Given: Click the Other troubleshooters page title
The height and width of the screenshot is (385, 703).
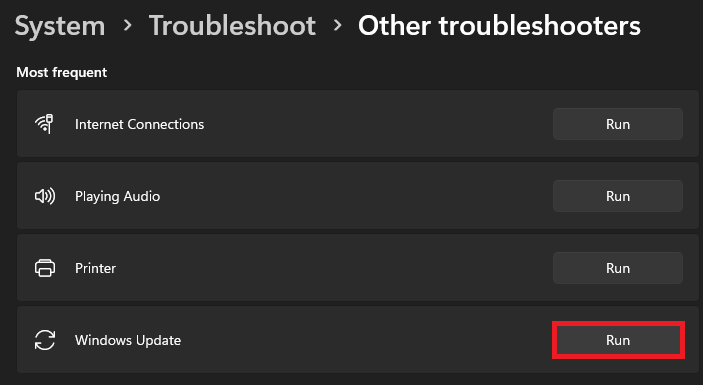Looking at the screenshot, I should (x=499, y=26).
